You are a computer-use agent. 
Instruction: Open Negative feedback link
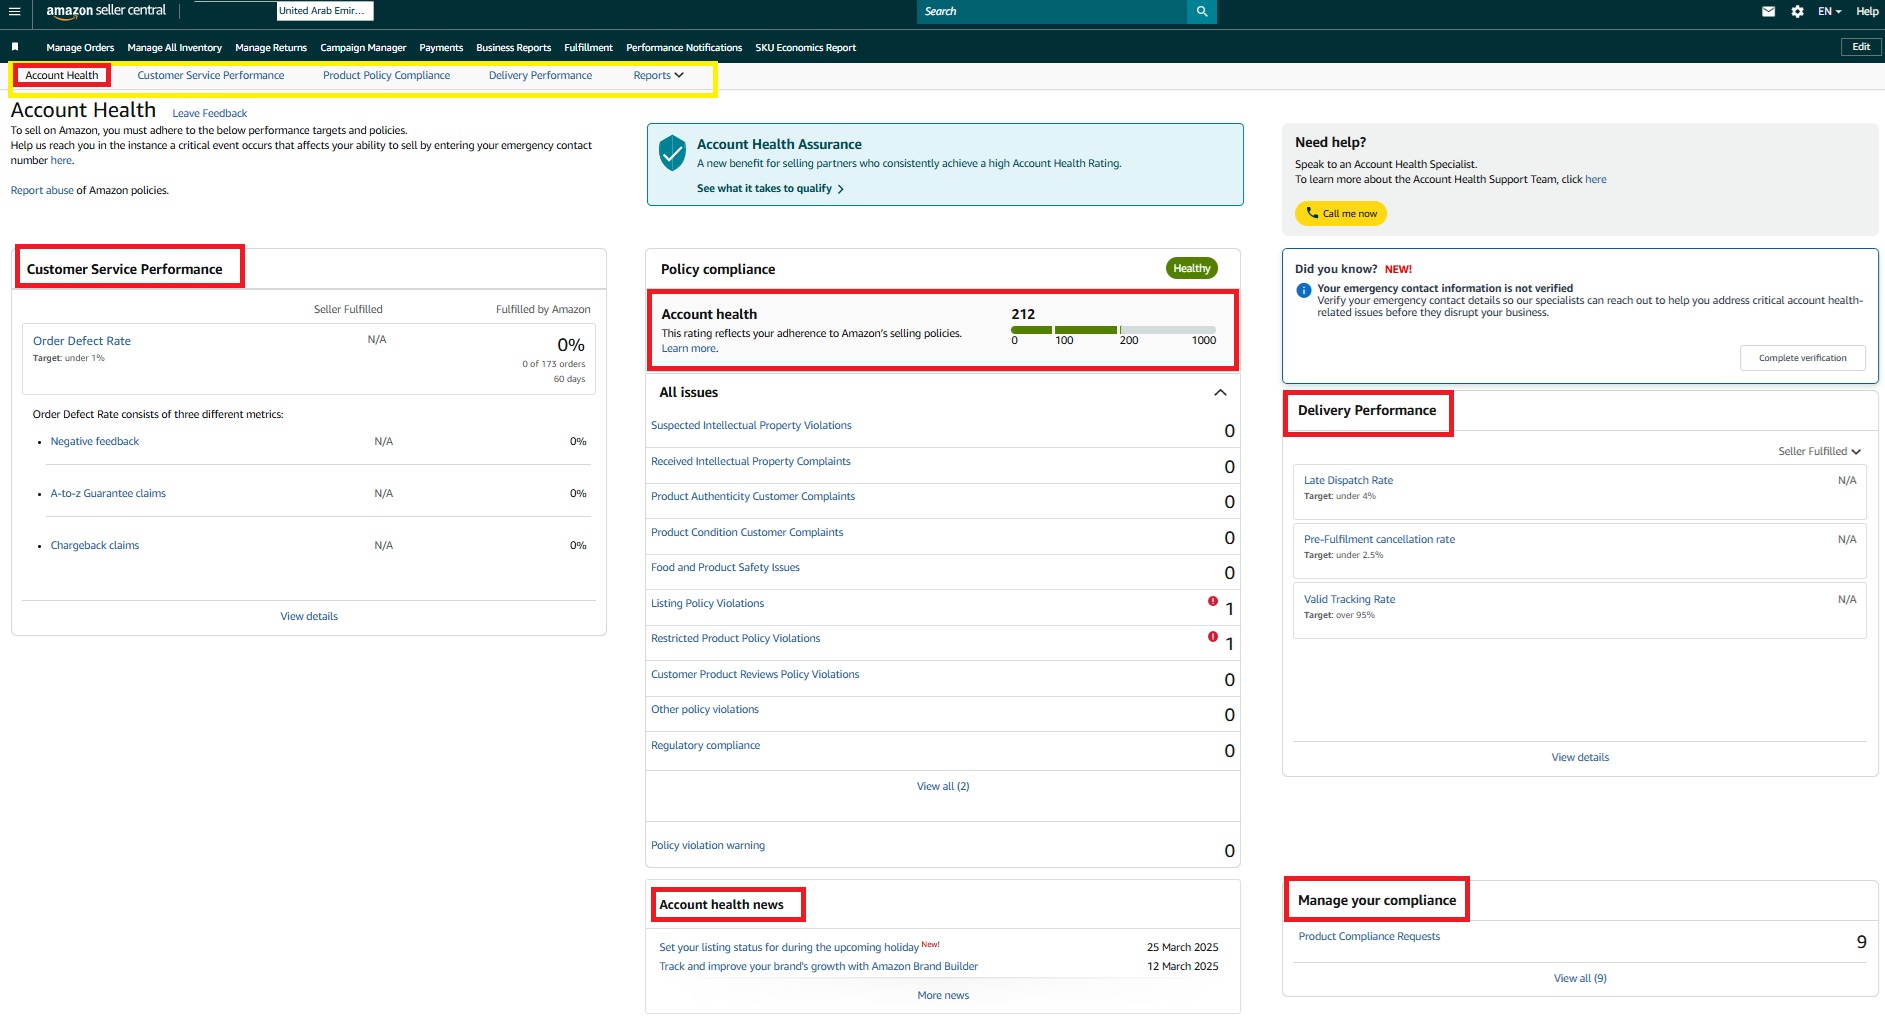point(95,441)
